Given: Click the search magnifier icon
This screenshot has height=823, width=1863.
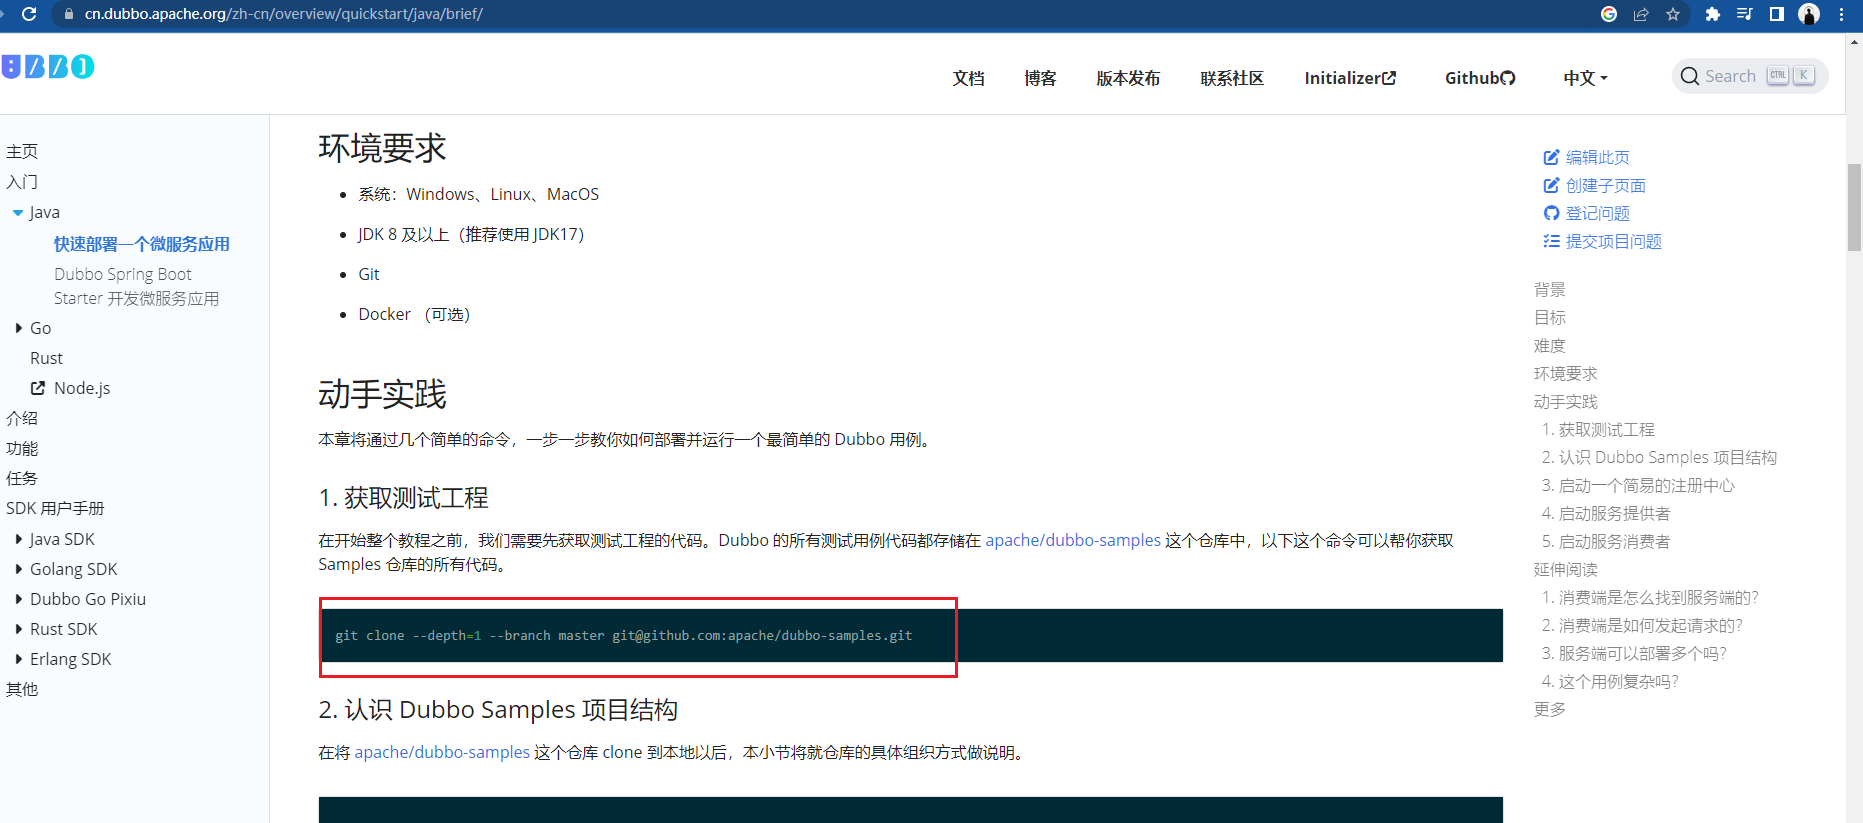Looking at the screenshot, I should coord(1690,77).
